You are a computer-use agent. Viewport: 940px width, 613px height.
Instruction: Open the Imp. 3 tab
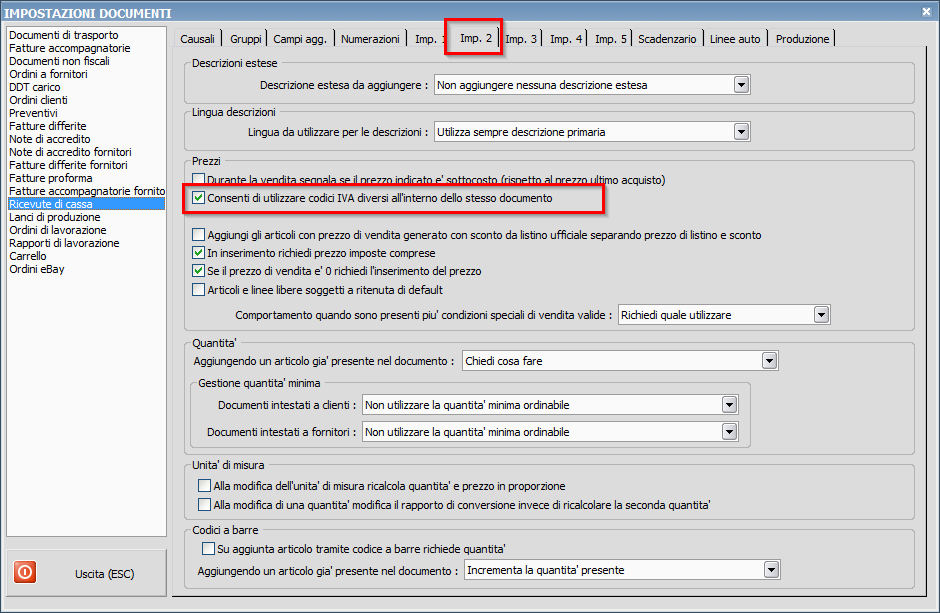(521, 39)
